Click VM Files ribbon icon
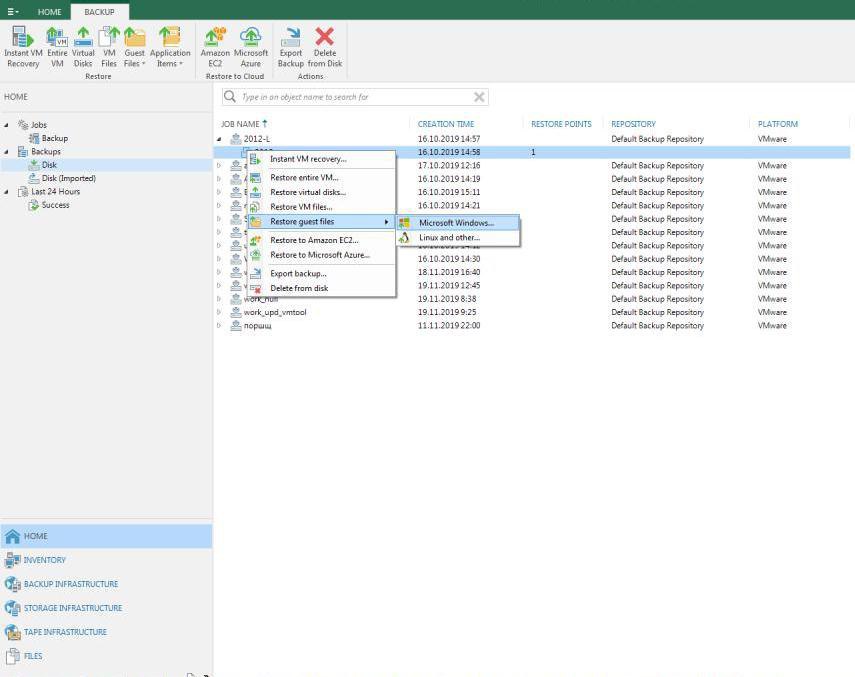The image size is (855, 677). 109,47
